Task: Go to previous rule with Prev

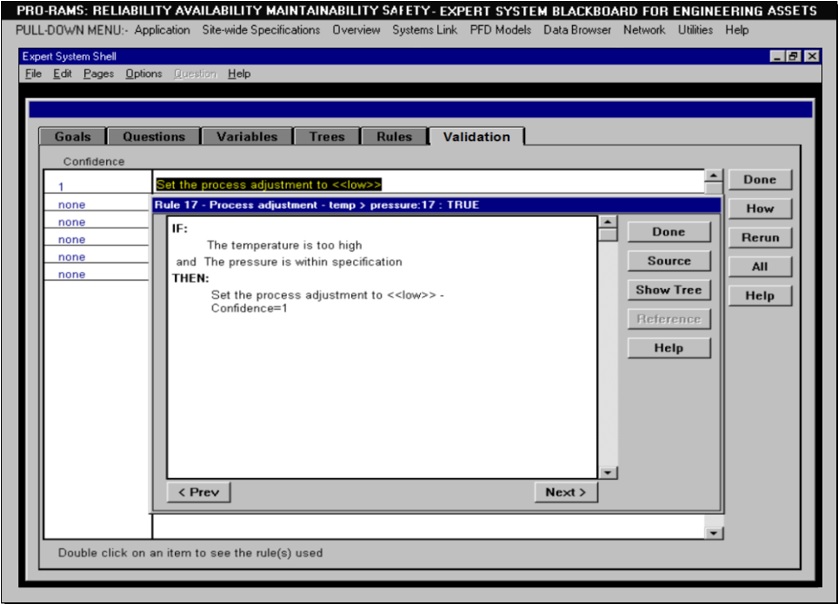Action: 199,492
